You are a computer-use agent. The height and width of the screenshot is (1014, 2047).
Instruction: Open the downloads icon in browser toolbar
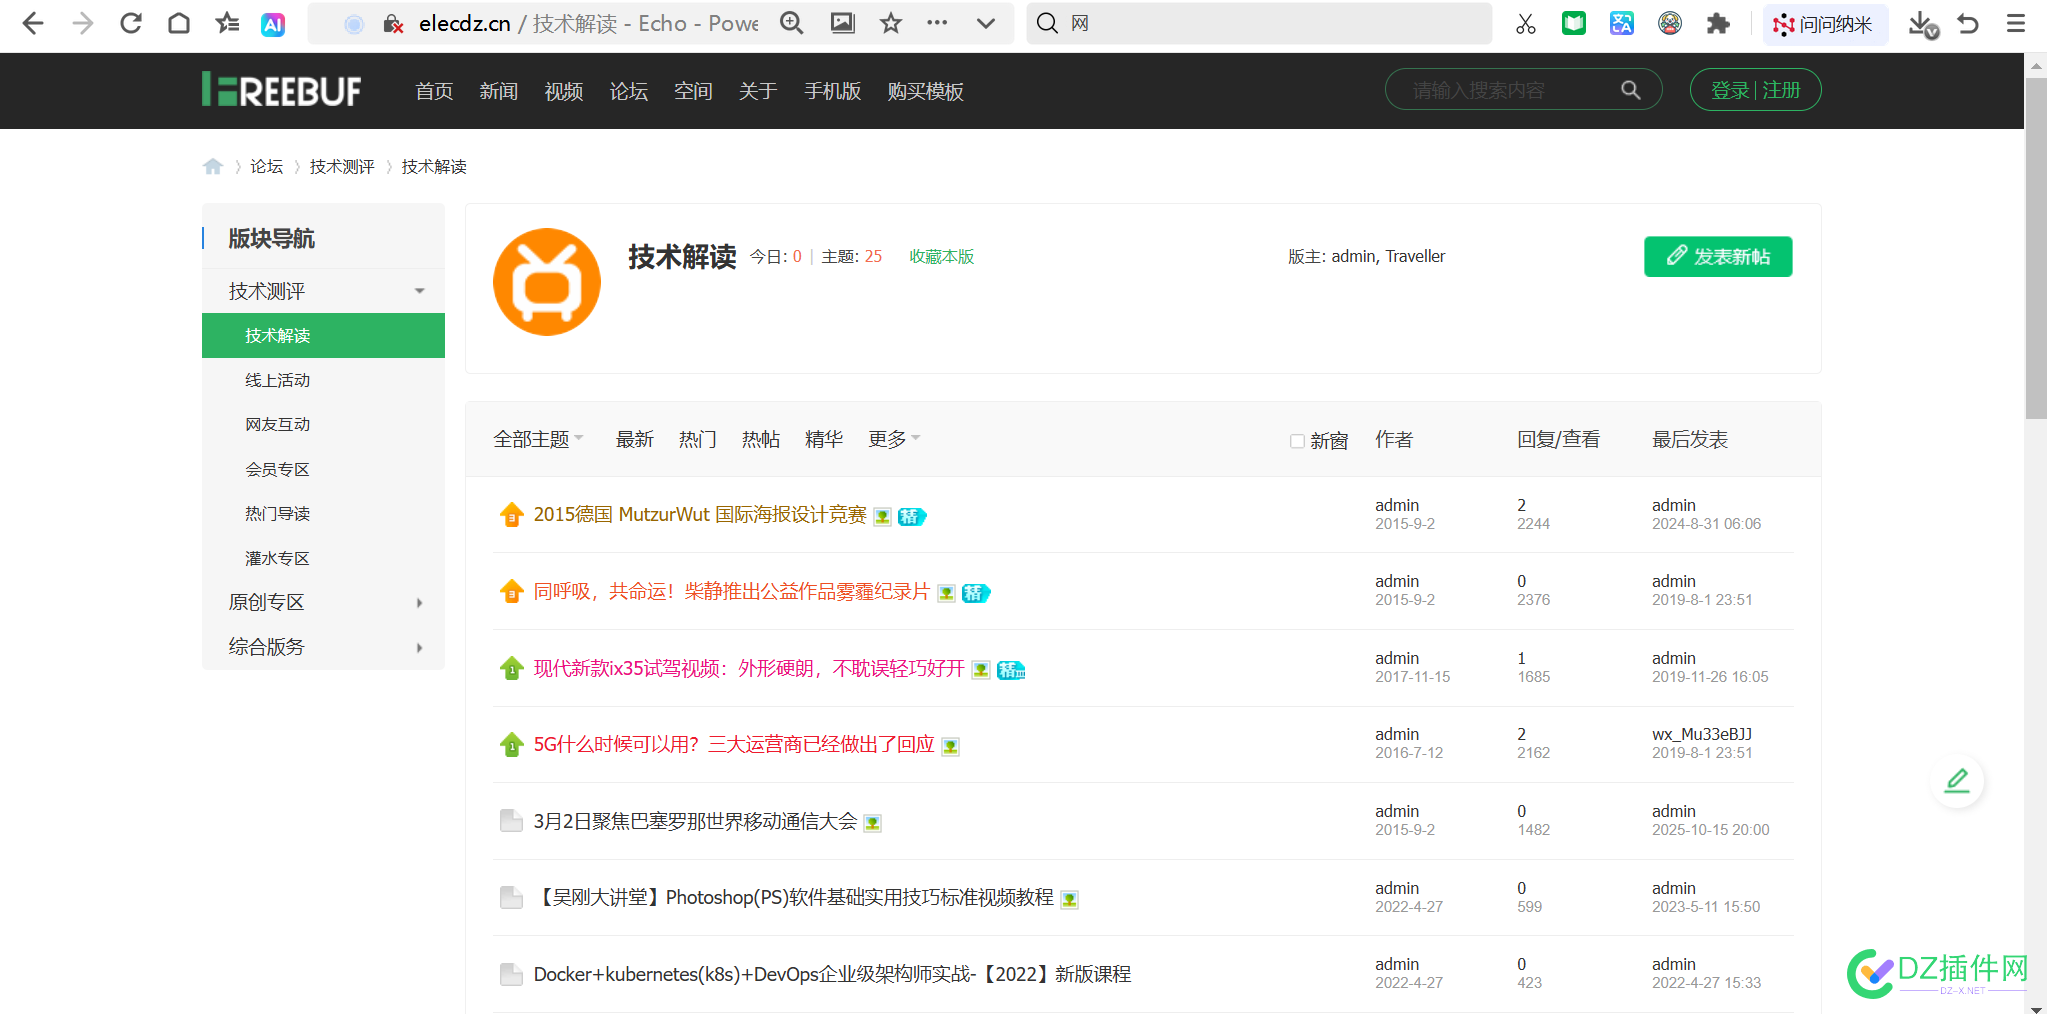[1922, 24]
